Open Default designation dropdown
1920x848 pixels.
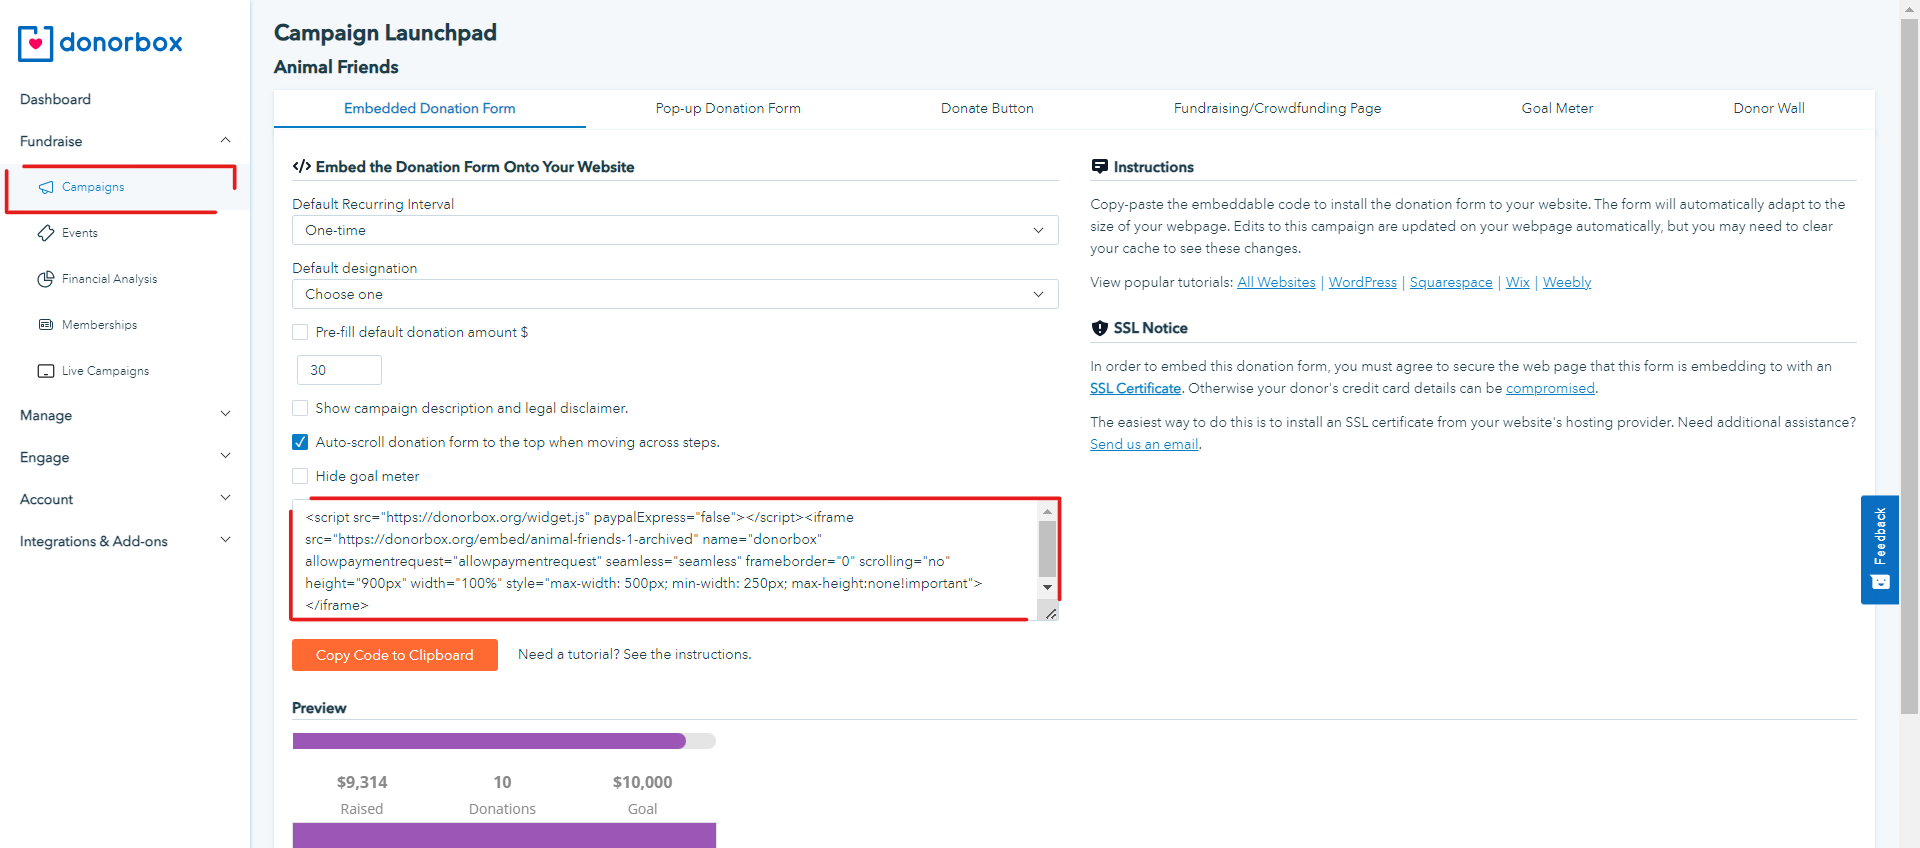click(675, 294)
